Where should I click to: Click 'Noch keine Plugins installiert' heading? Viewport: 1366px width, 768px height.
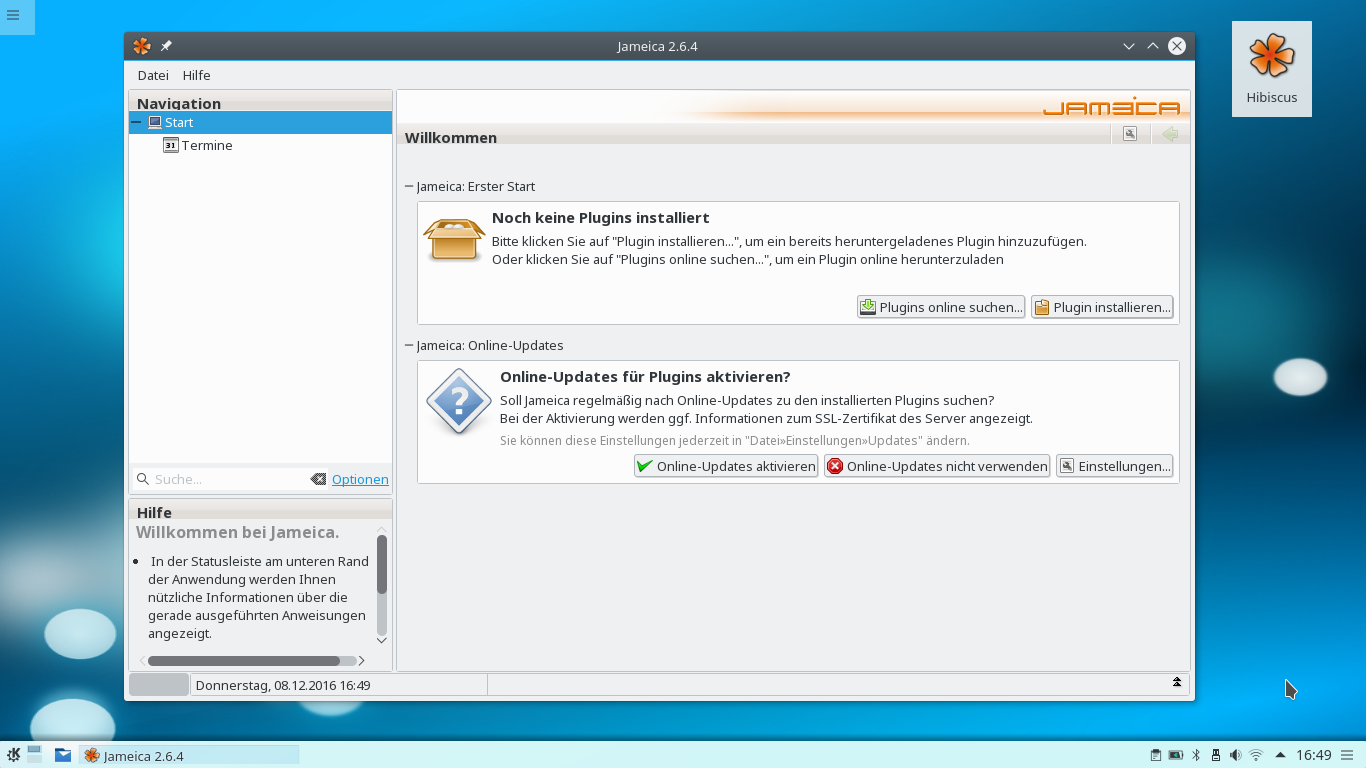point(601,217)
